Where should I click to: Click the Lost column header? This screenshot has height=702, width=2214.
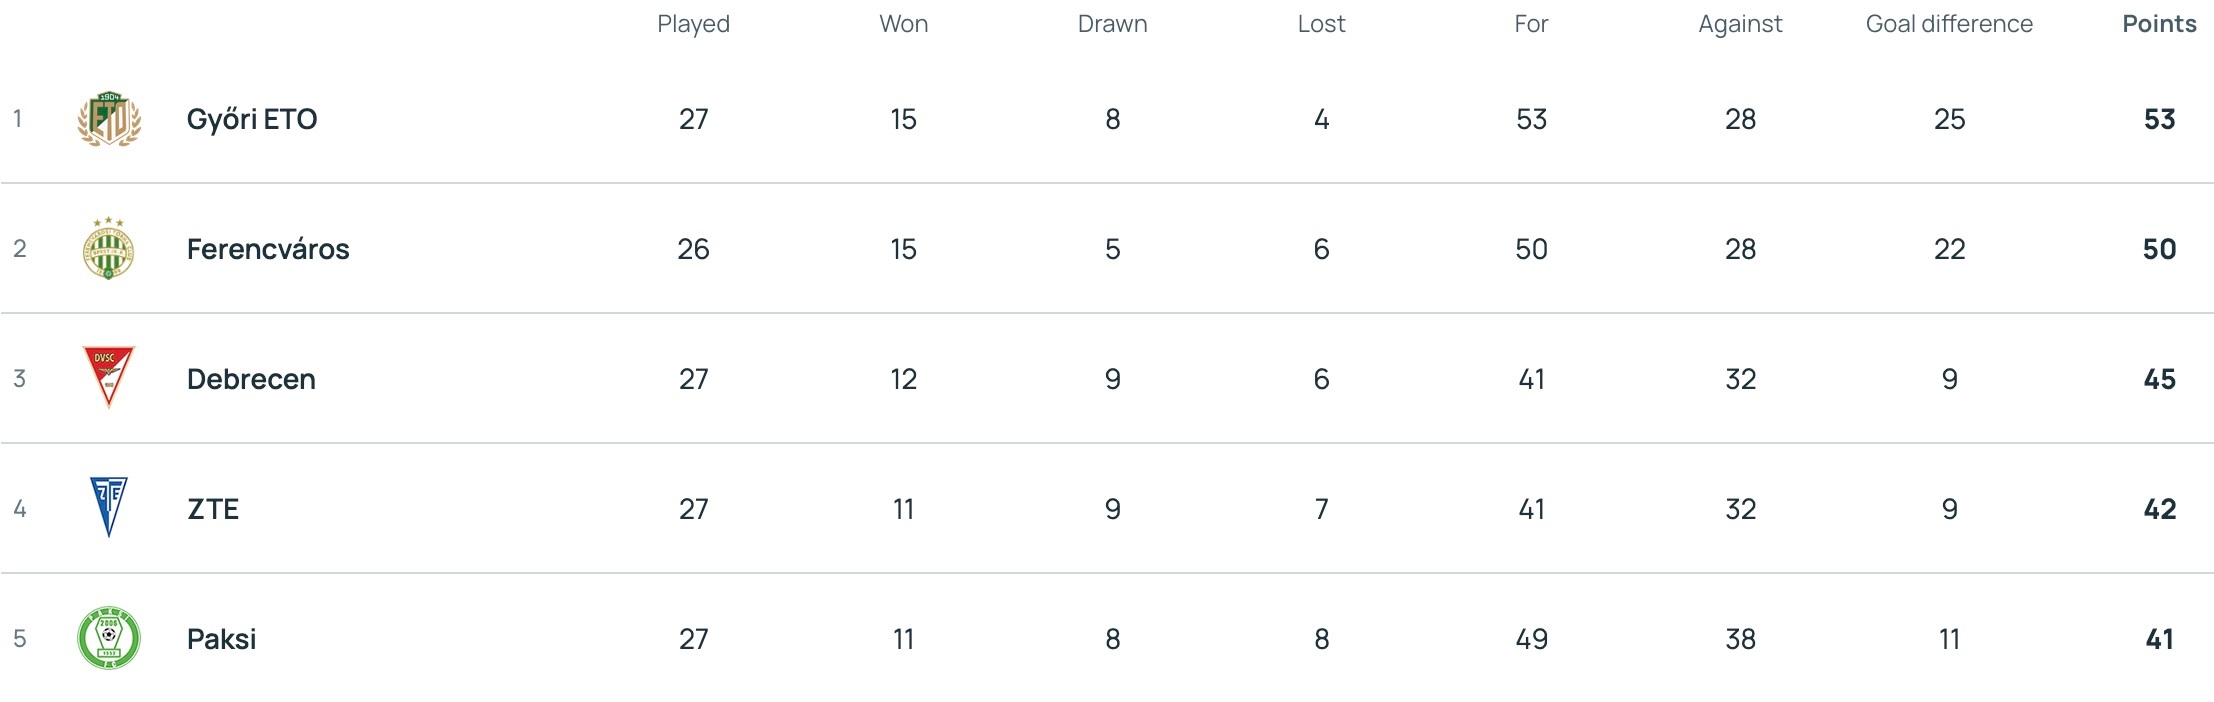(1321, 24)
